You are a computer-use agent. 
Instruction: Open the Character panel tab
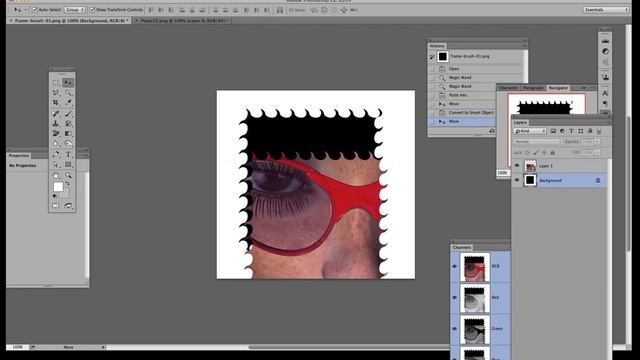(508, 88)
